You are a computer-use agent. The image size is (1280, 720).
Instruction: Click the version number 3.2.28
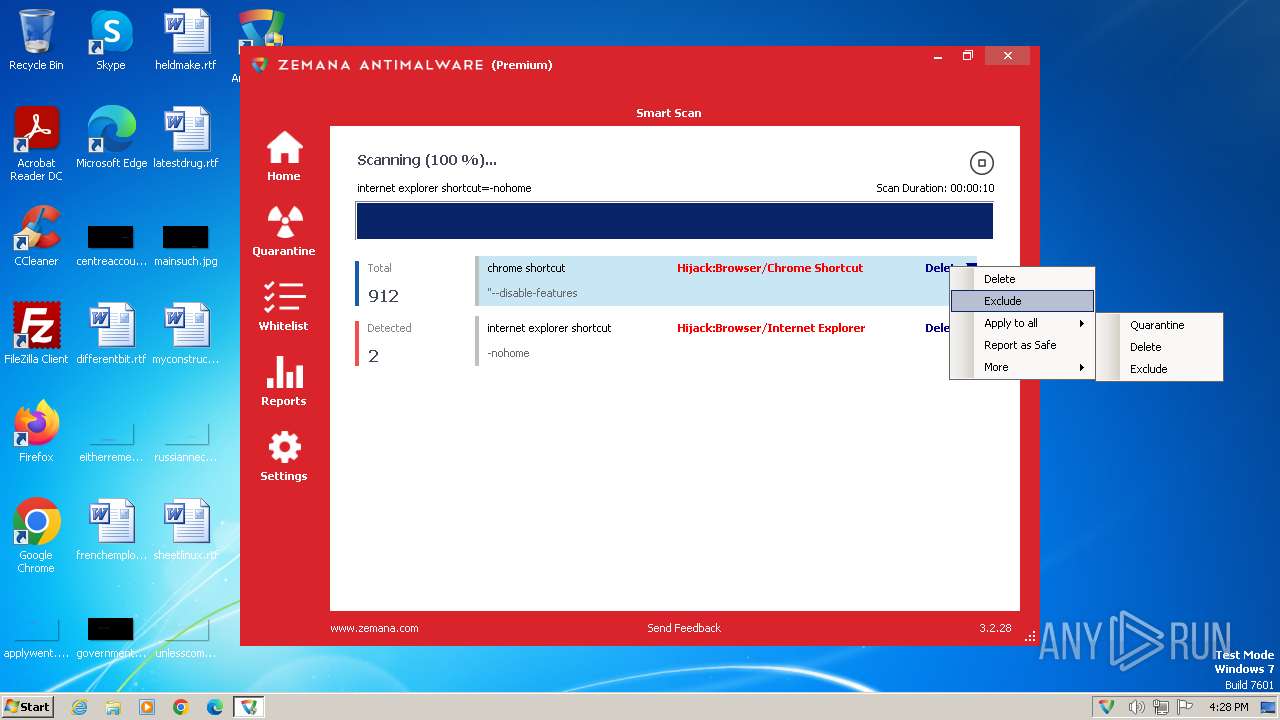click(x=995, y=628)
